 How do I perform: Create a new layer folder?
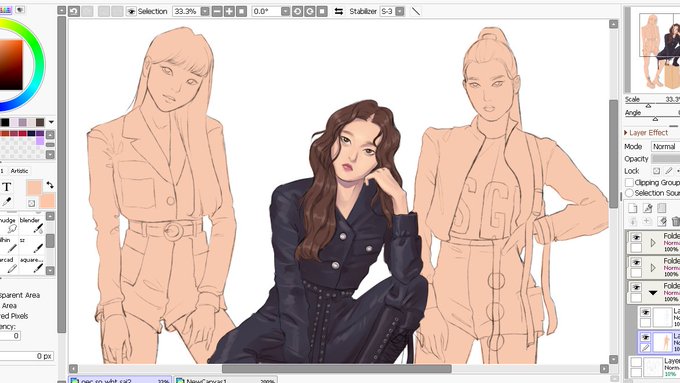662,208
